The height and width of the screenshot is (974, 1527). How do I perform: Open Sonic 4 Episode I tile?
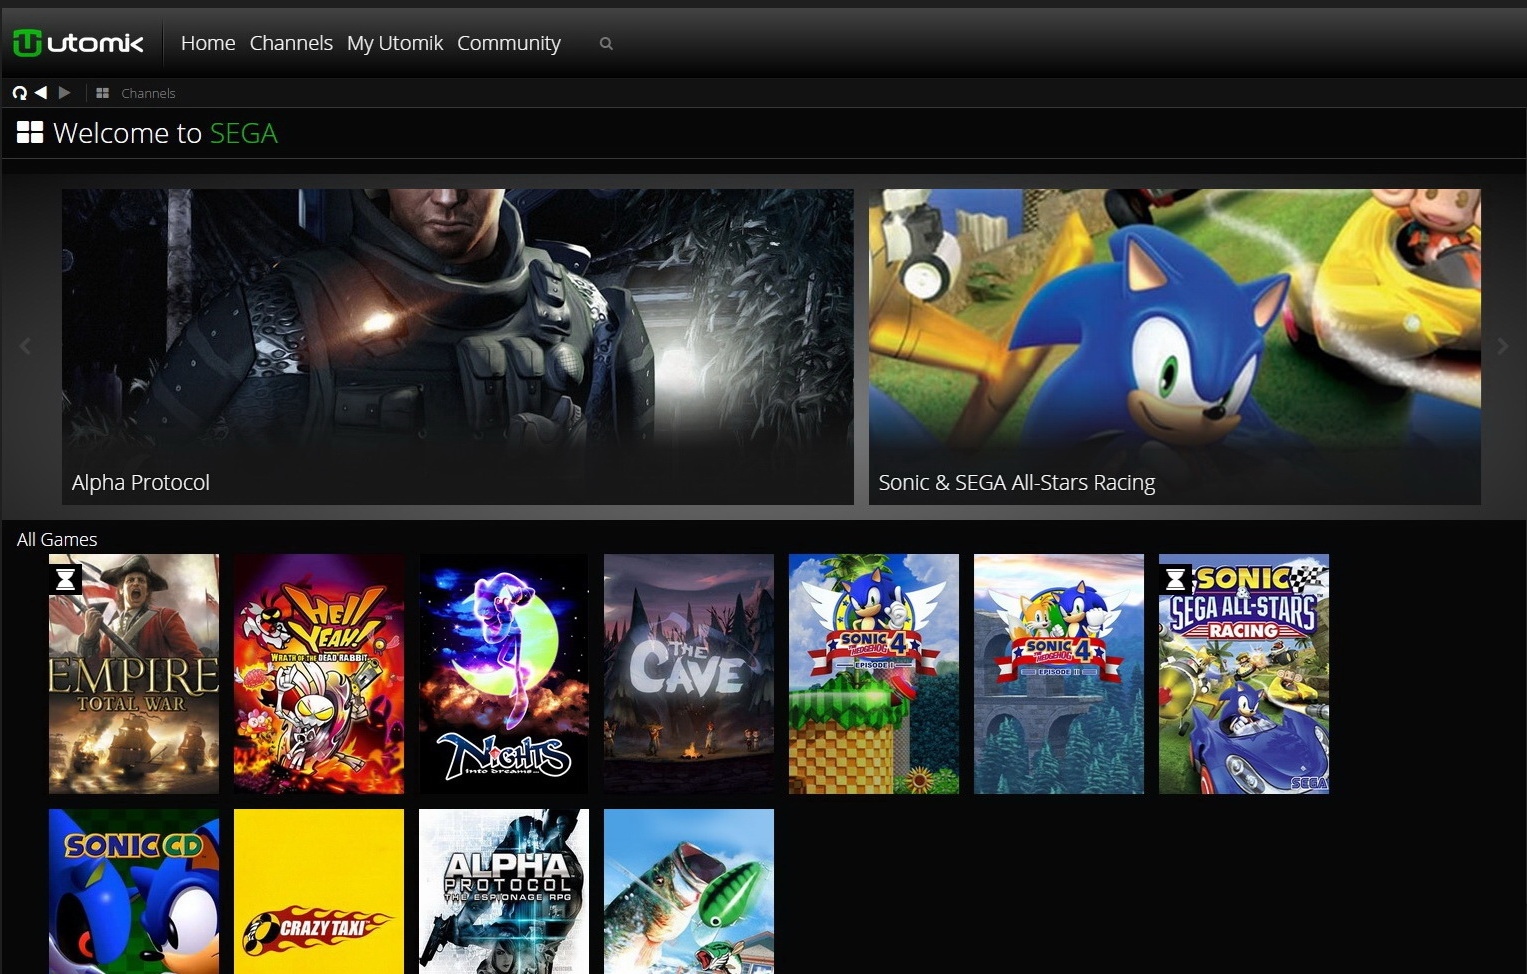point(874,674)
